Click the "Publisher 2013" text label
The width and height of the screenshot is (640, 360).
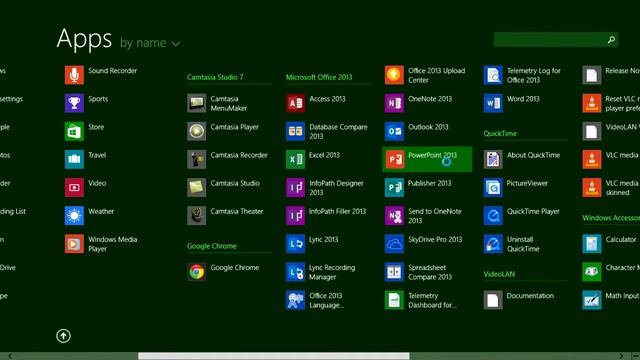click(x=429, y=183)
